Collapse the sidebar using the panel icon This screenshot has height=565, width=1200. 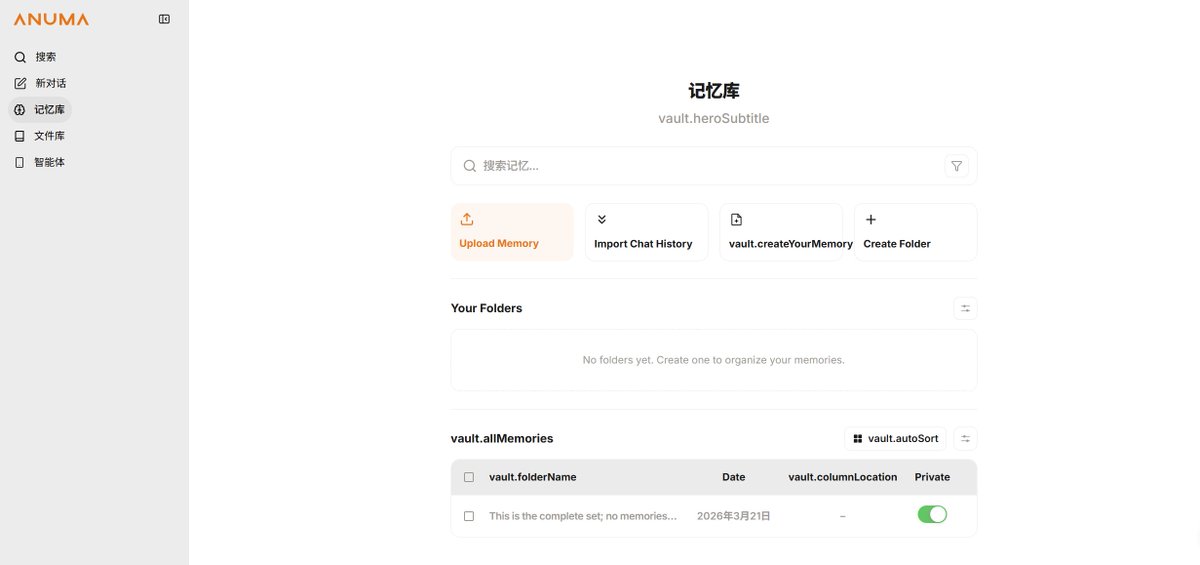tap(164, 19)
